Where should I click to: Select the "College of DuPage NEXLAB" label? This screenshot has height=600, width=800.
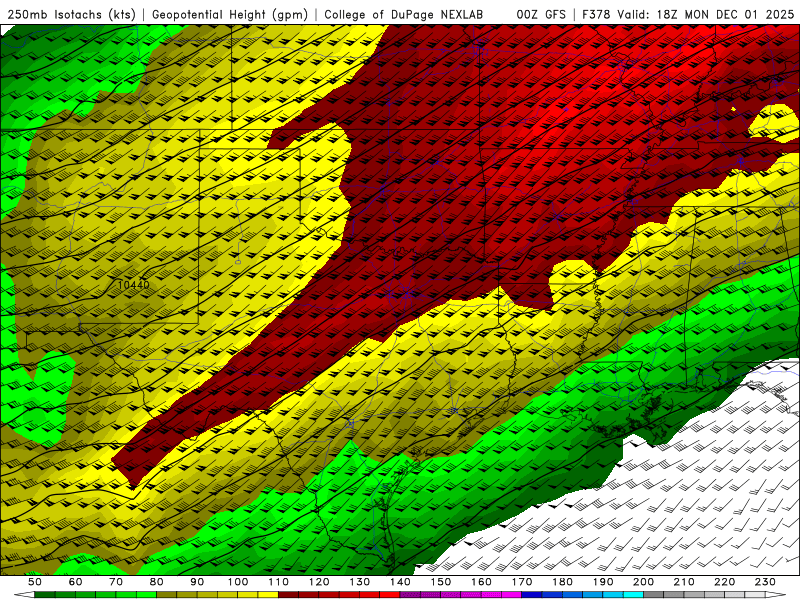tap(404, 14)
